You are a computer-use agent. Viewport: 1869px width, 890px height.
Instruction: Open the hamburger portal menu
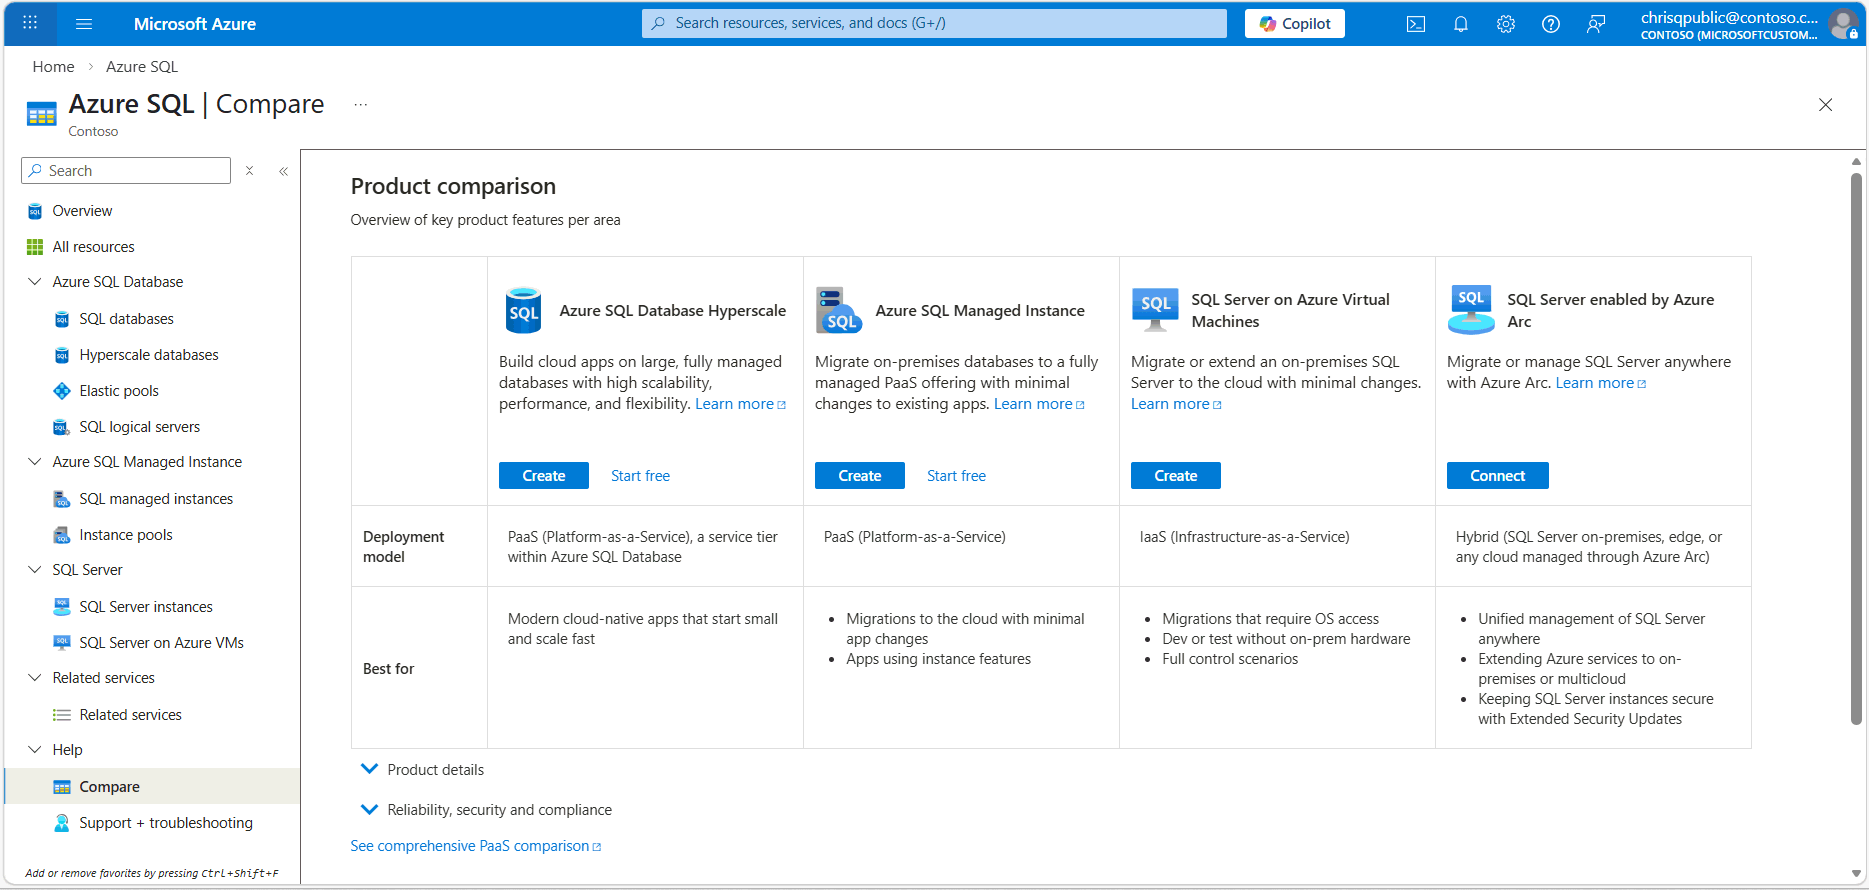coord(84,23)
